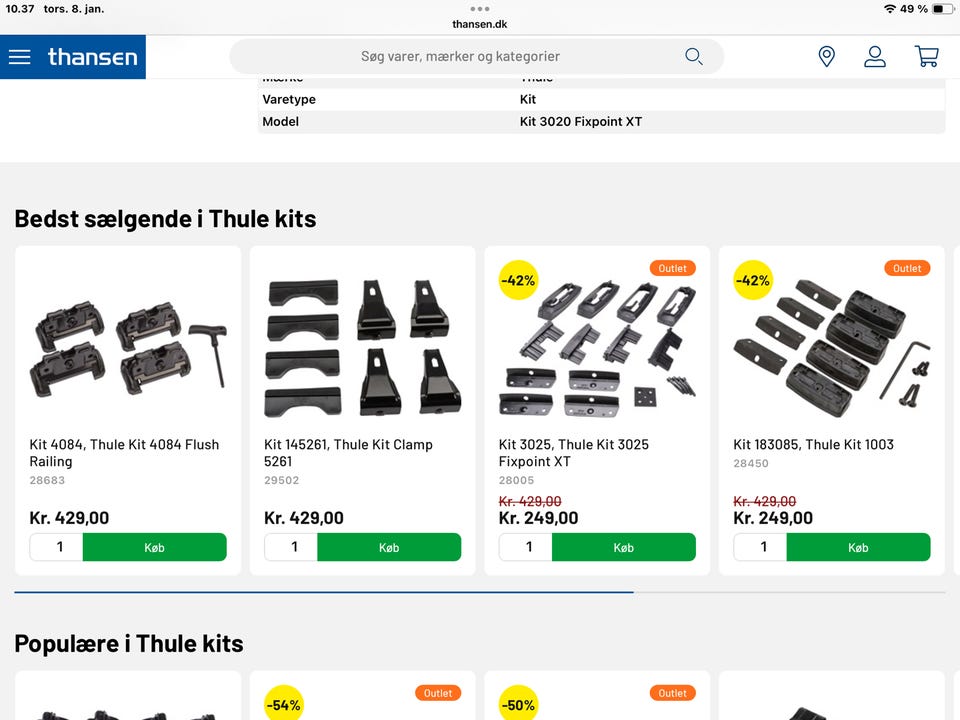Click the thansen logo
960x720 pixels.
pyautogui.click(x=93, y=57)
